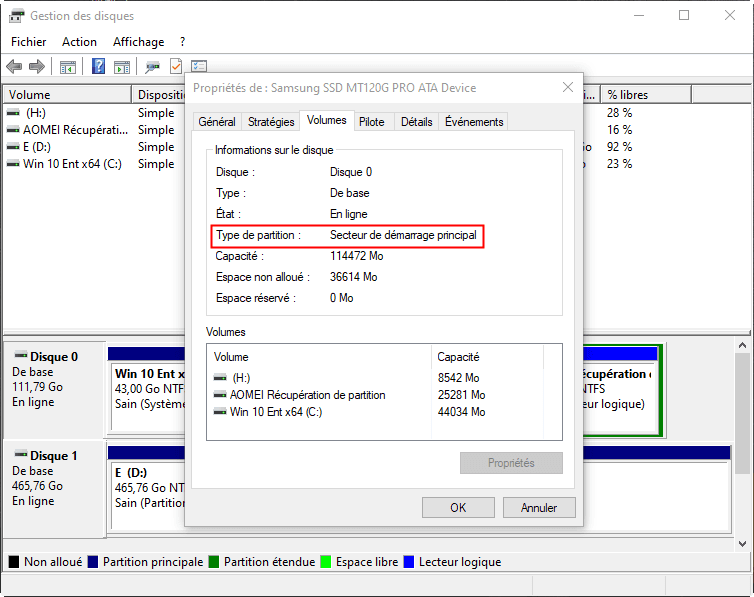This screenshot has width=754, height=597.
Task: Click the light green Espace libre swatch
Action: [x=326, y=561]
